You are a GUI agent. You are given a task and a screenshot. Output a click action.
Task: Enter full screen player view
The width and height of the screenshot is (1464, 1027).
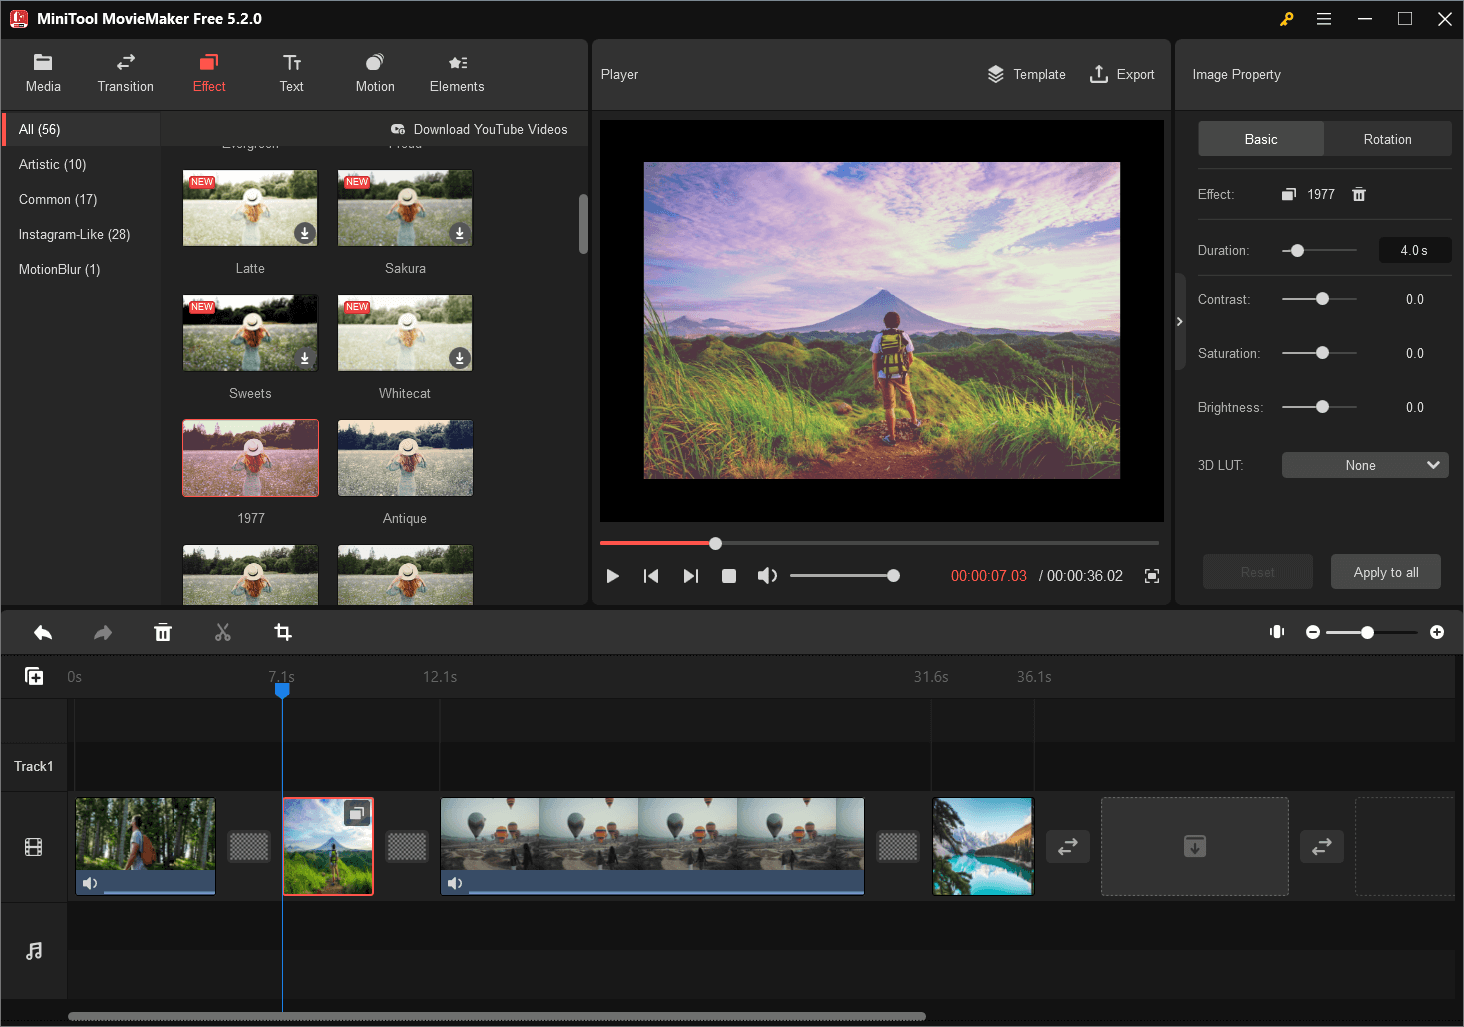coord(1152,576)
